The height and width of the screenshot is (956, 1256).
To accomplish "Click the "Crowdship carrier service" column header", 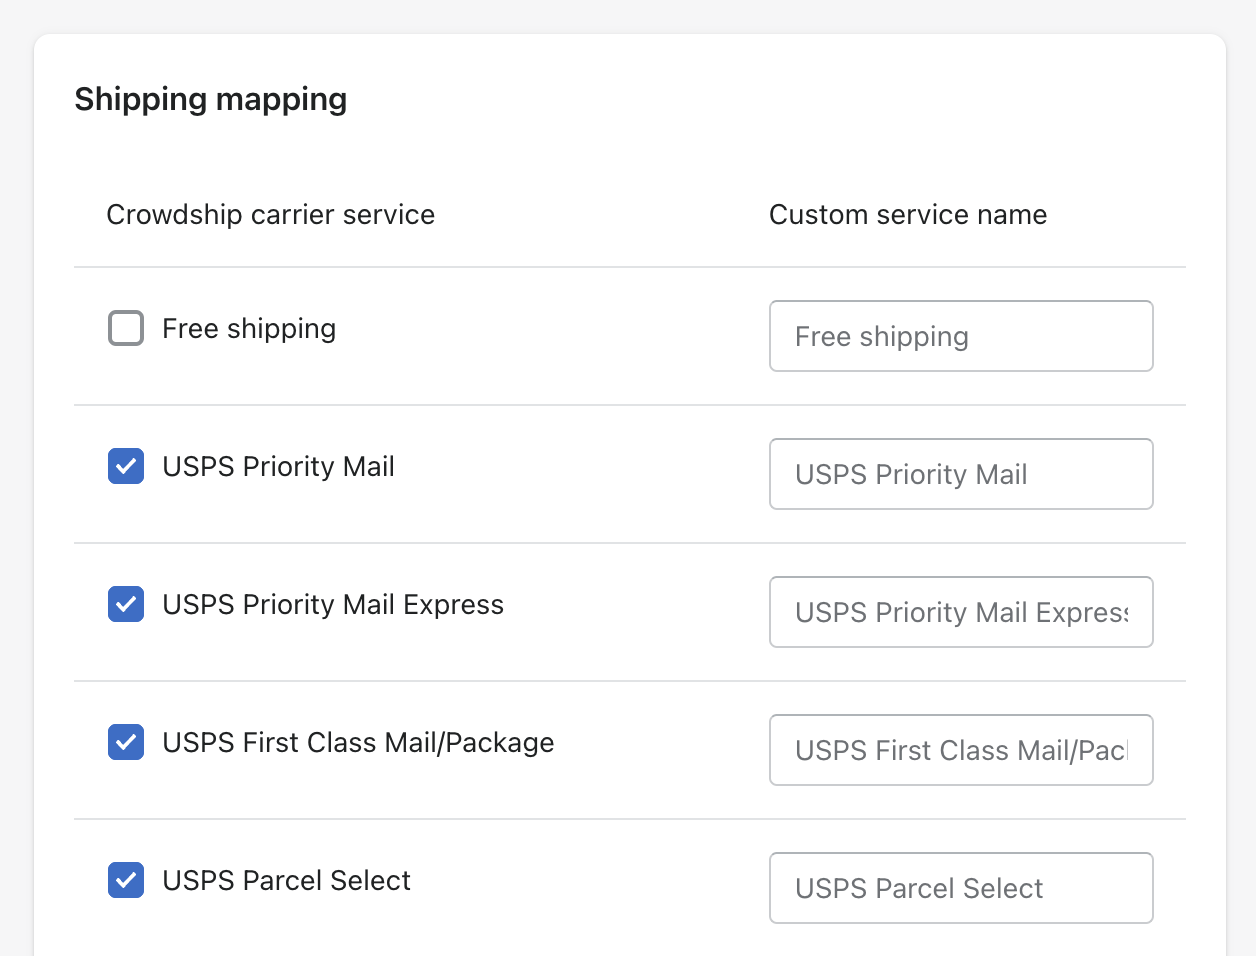I will [270, 215].
